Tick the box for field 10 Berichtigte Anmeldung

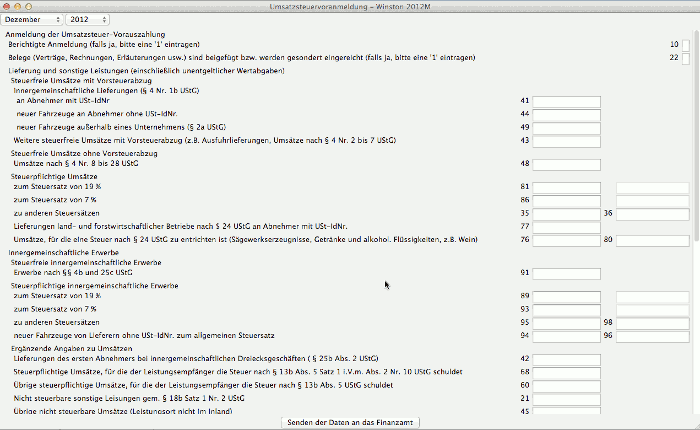tap(686, 45)
